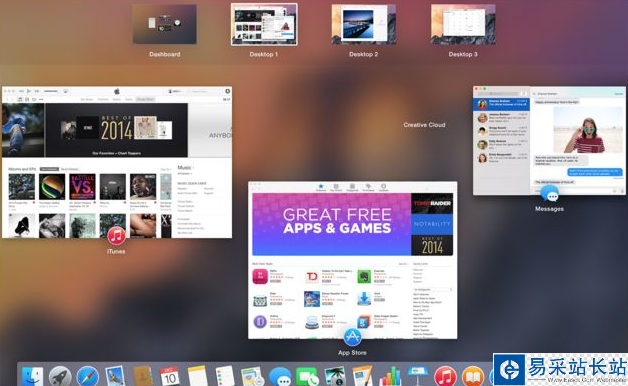Click App Store label under its window
The width and height of the screenshot is (628, 386).
[352, 353]
